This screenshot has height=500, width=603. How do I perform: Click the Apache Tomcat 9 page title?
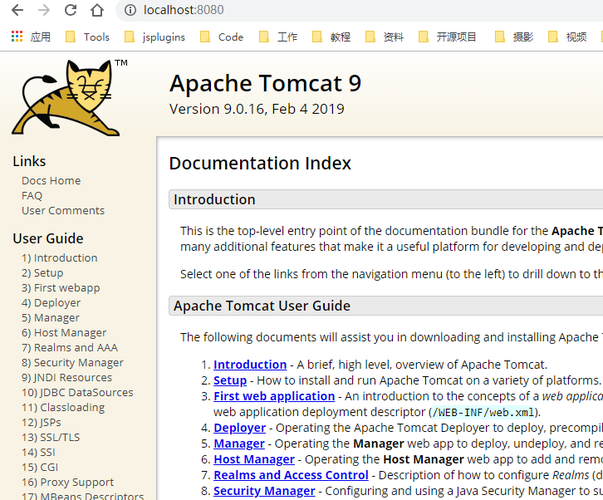point(265,83)
